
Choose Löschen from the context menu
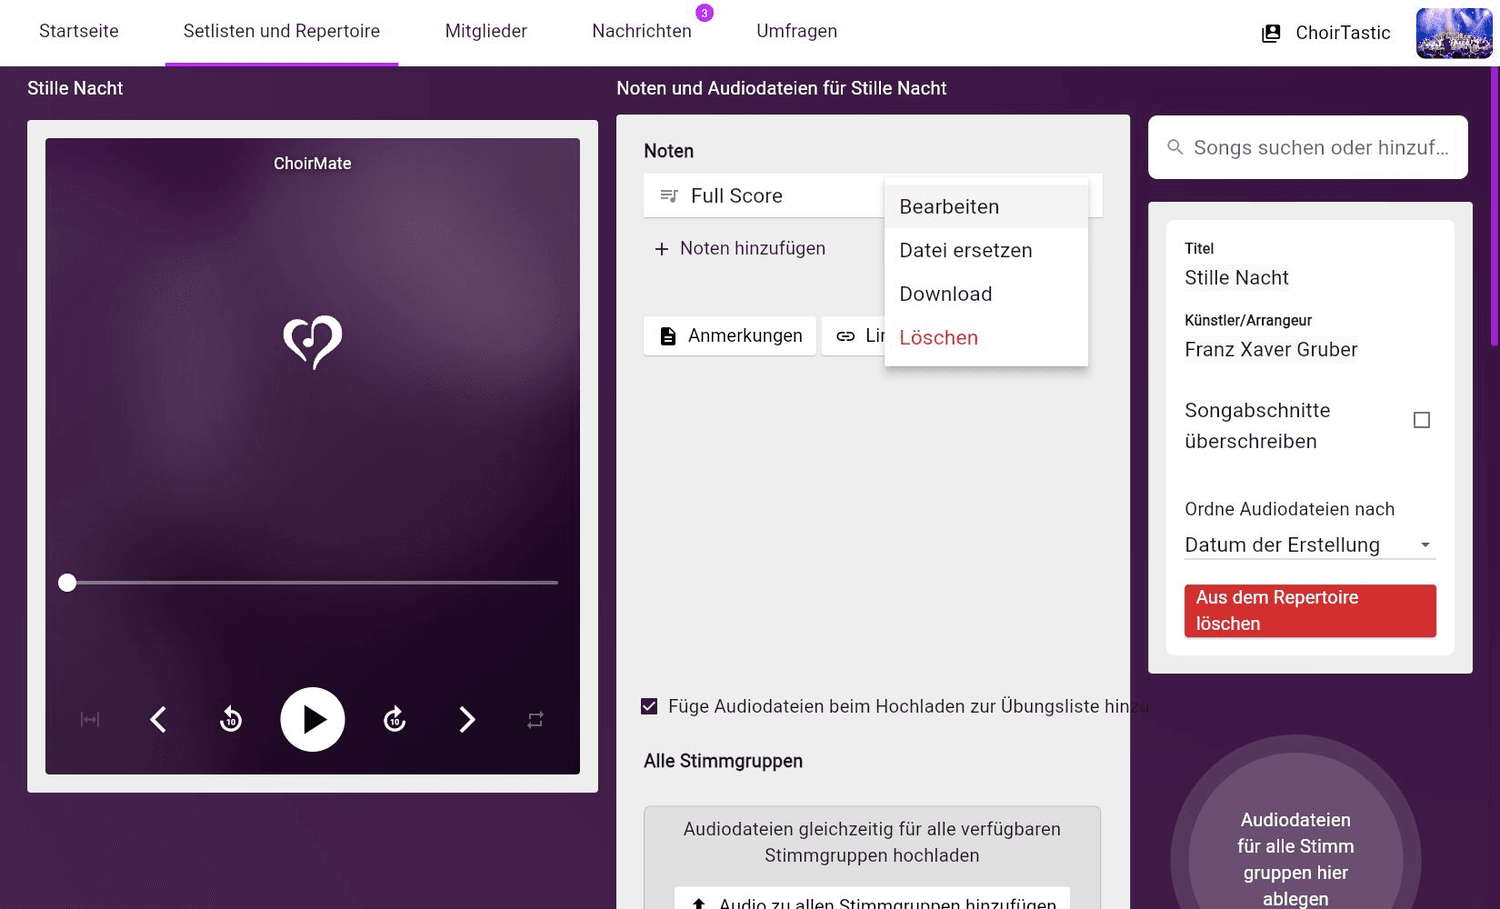coord(986,338)
